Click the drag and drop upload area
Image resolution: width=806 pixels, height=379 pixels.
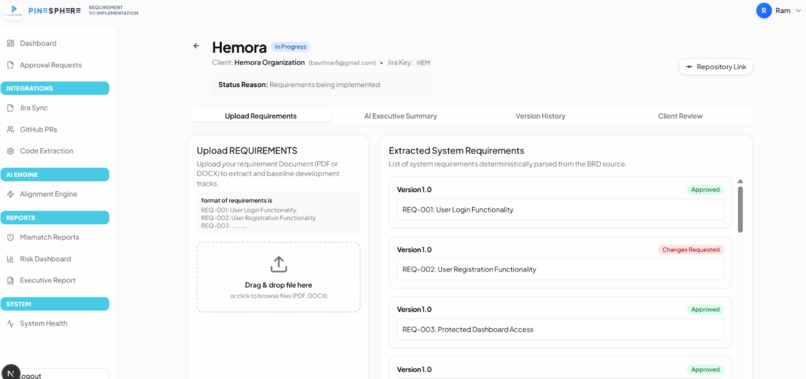pyautogui.click(x=278, y=277)
